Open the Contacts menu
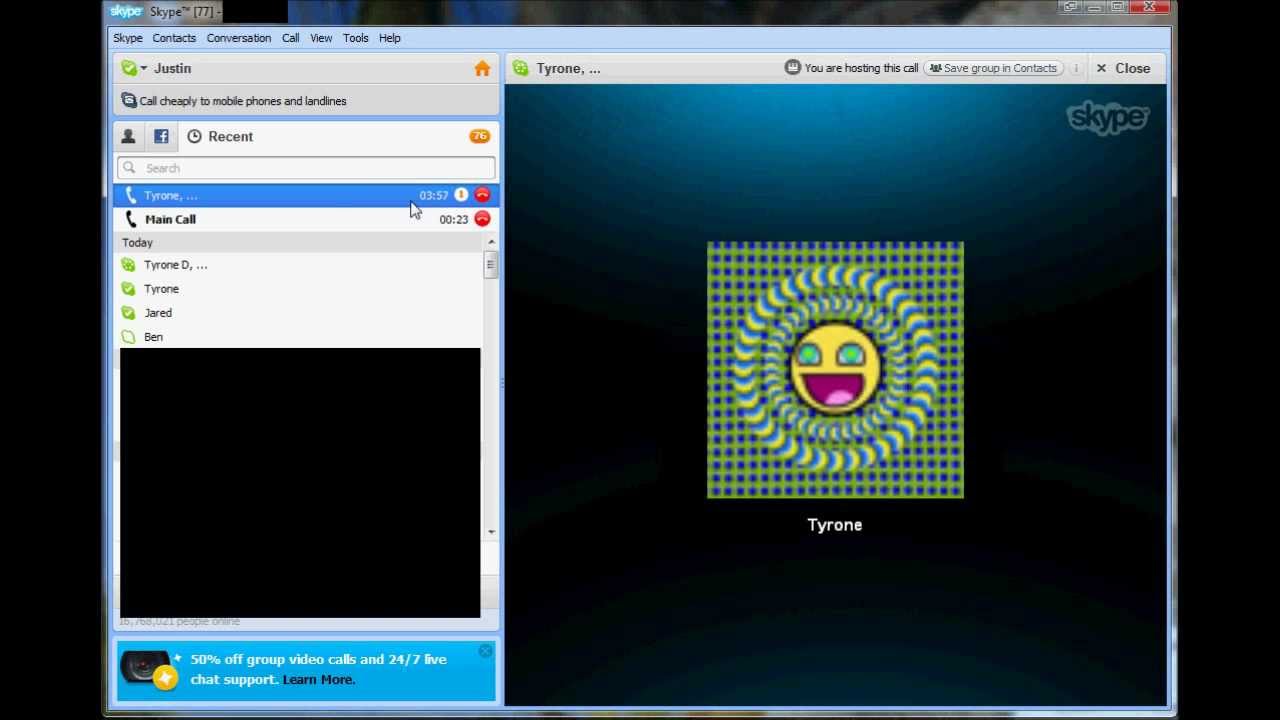The image size is (1280, 720). [x=174, y=38]
